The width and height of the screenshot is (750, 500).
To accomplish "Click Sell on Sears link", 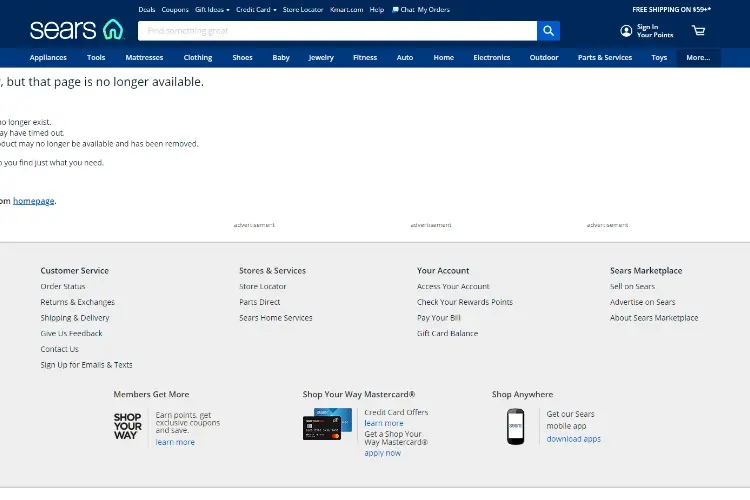I will point(632,286).
